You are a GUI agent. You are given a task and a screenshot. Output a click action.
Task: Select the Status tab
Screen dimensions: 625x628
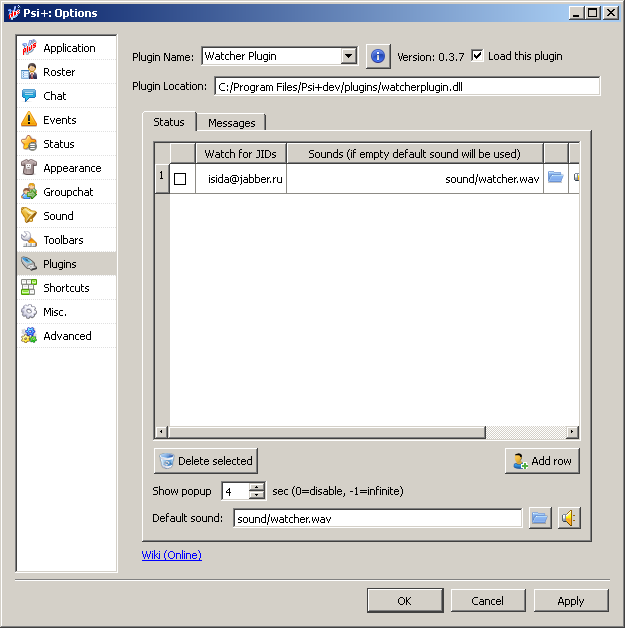point(168,122)
